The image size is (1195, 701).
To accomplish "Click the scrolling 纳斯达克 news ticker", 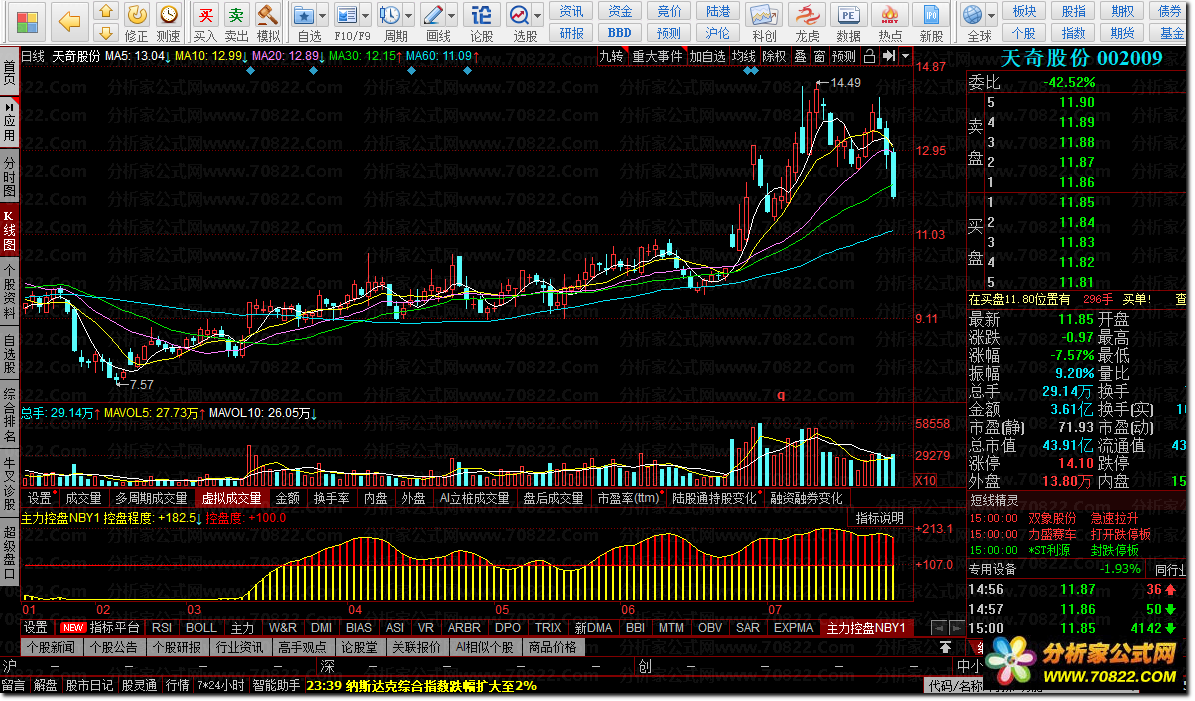I will 421,686.
